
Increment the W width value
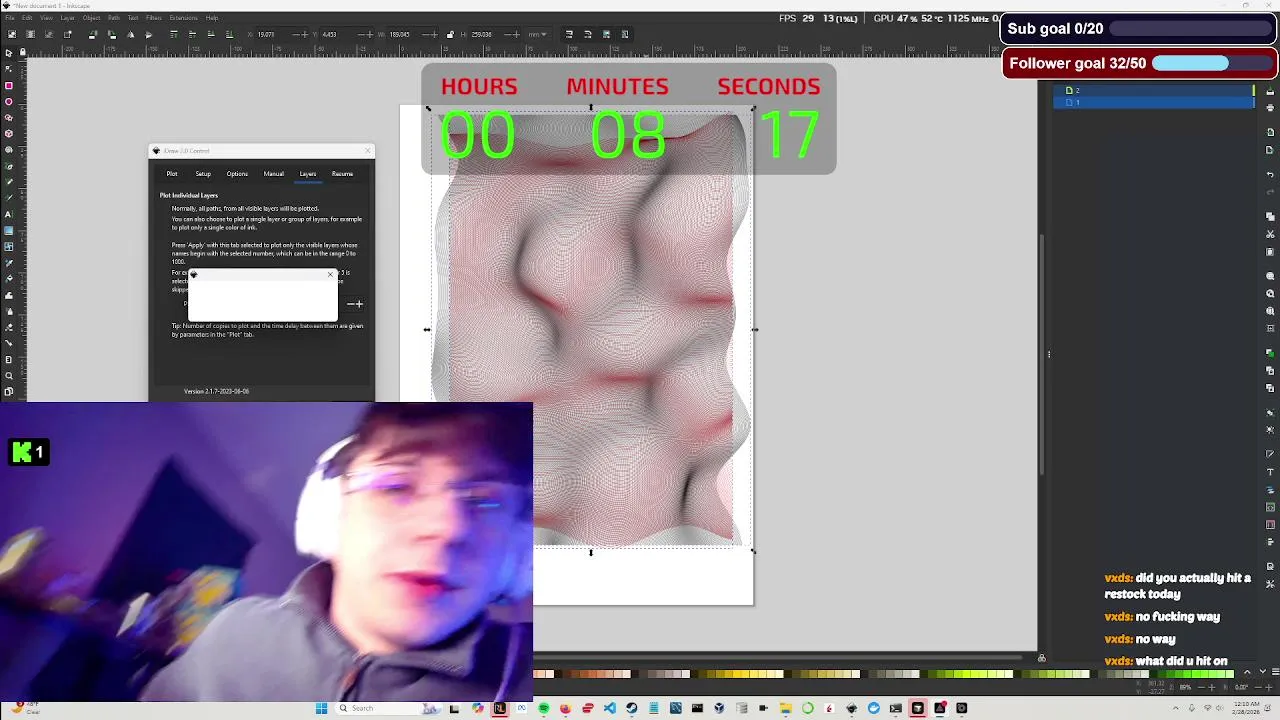pos(434,34)
